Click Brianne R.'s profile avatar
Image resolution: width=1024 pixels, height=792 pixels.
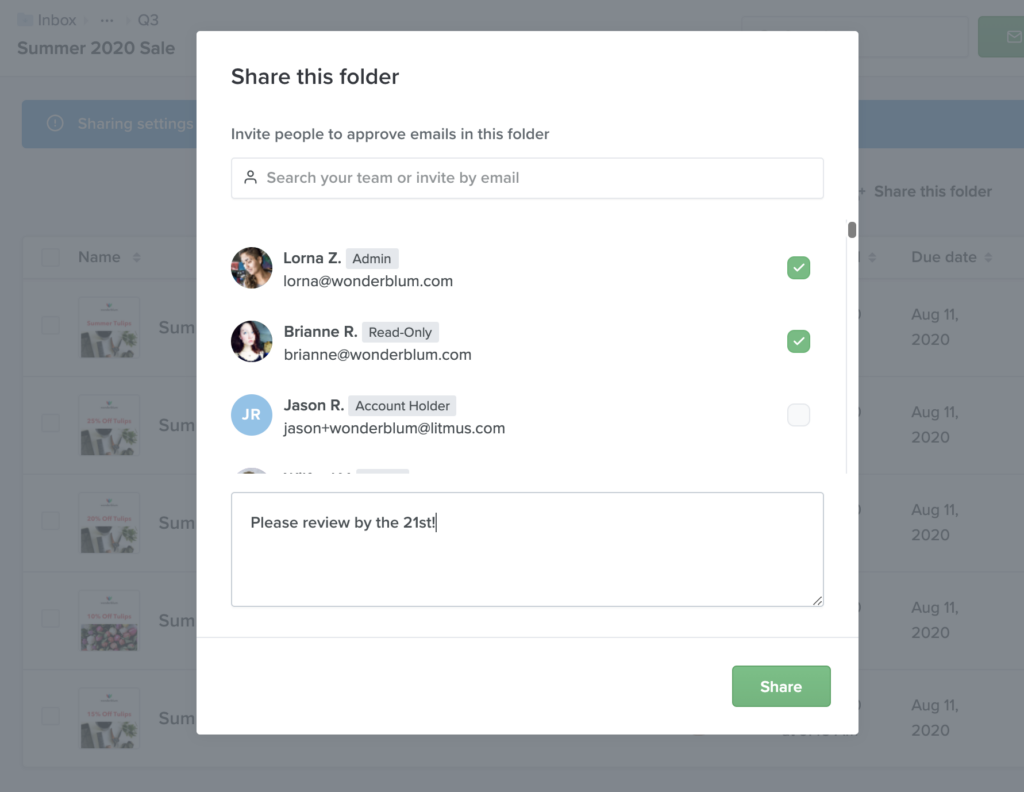pyautogui.click(x=251, y=341)
